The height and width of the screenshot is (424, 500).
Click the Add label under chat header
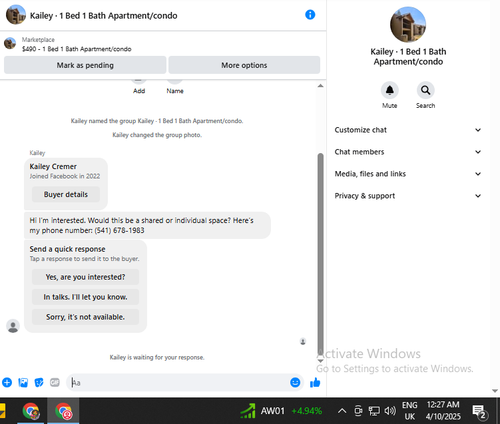click(139, 91)
